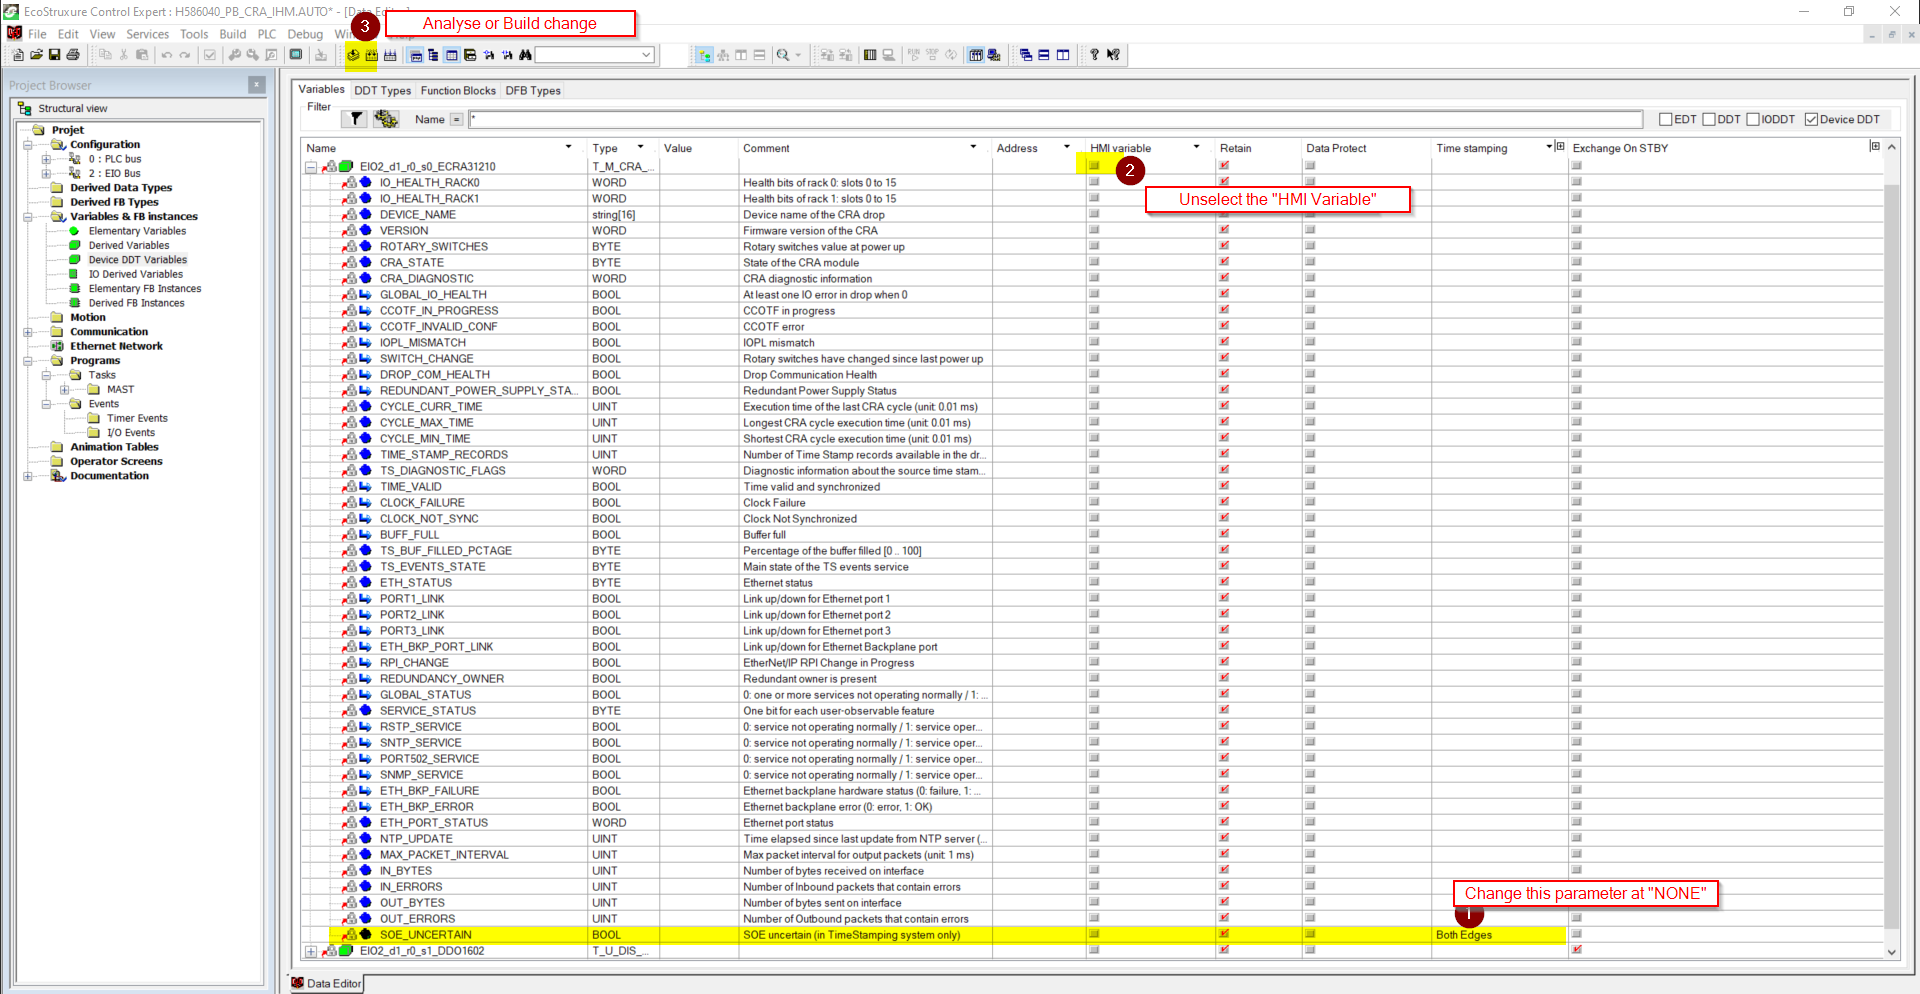Close the Project Browser panel

(257, 85)
